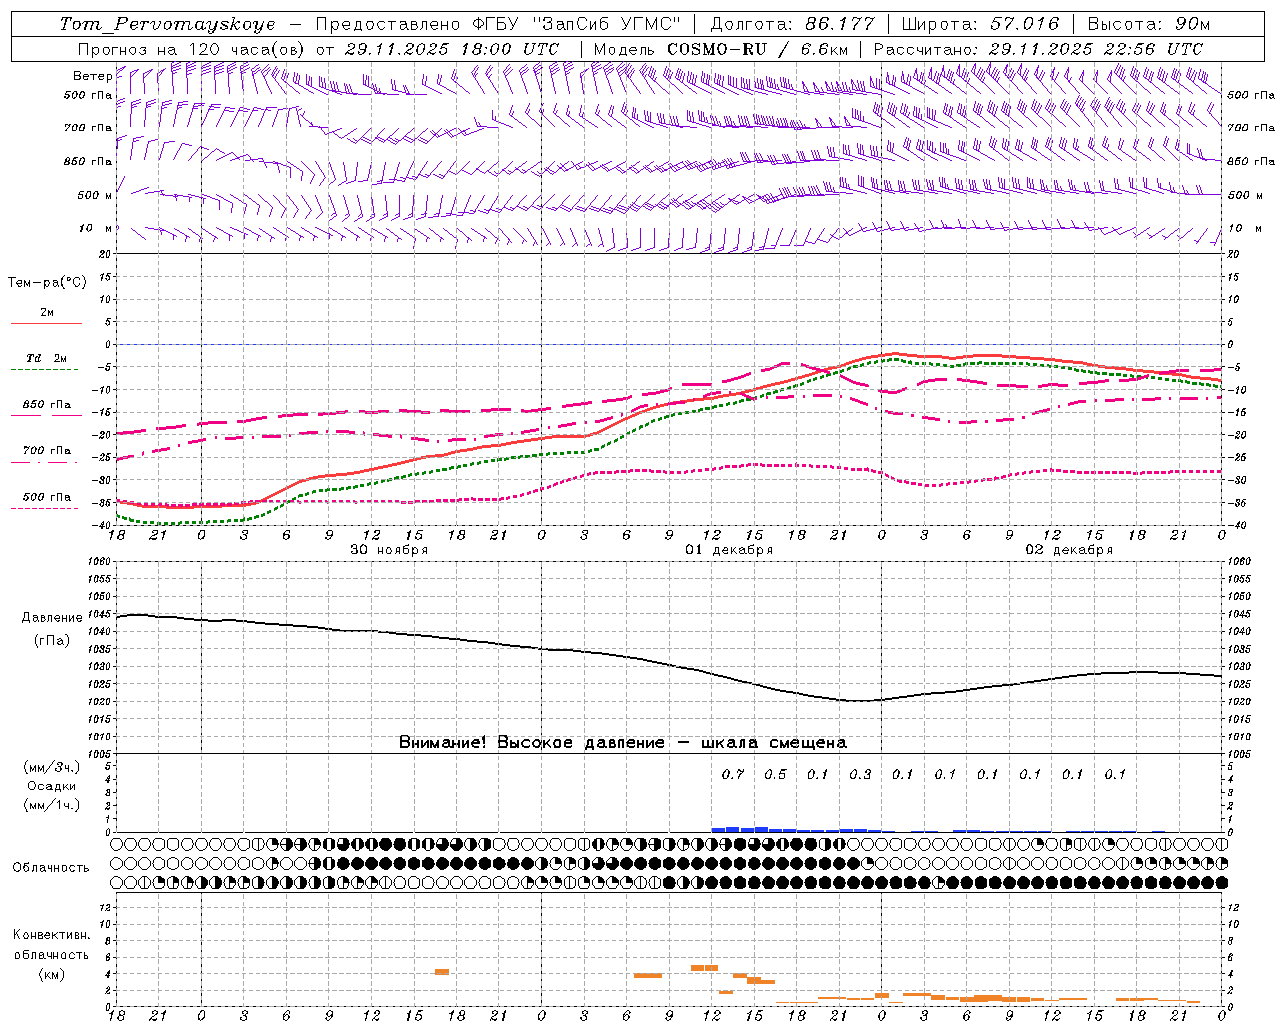Click the precipitation value 0.7
The image size is (1280, 1024).
tap(733, 774)
